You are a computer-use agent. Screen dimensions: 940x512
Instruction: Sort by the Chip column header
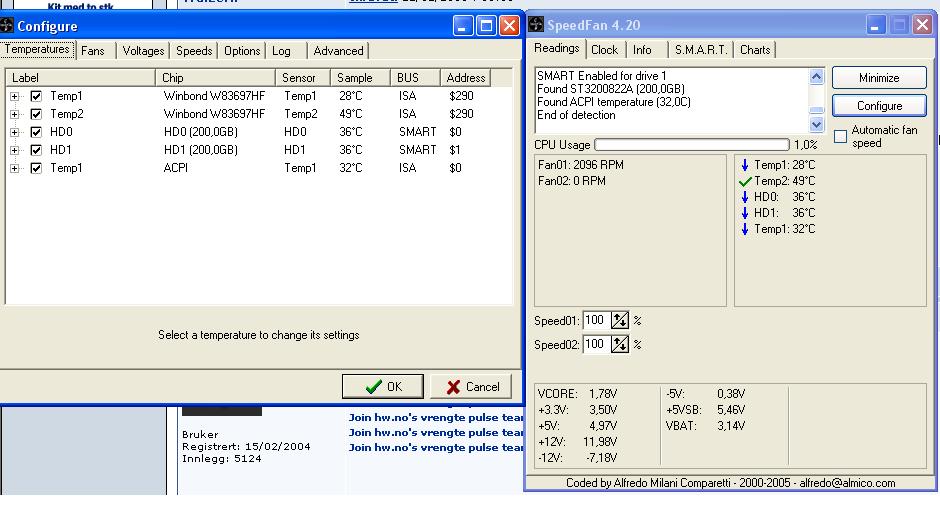[x=215, y=78]
